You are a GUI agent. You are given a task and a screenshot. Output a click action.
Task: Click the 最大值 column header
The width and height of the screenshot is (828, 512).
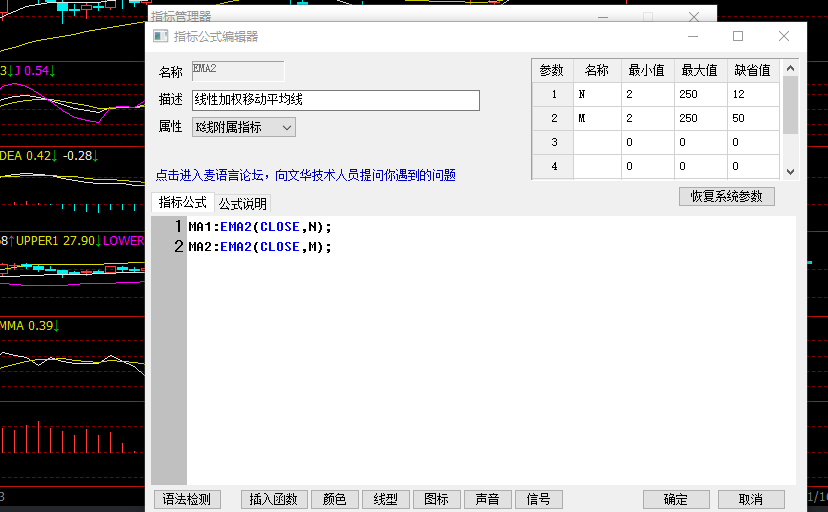click(700, 70)
